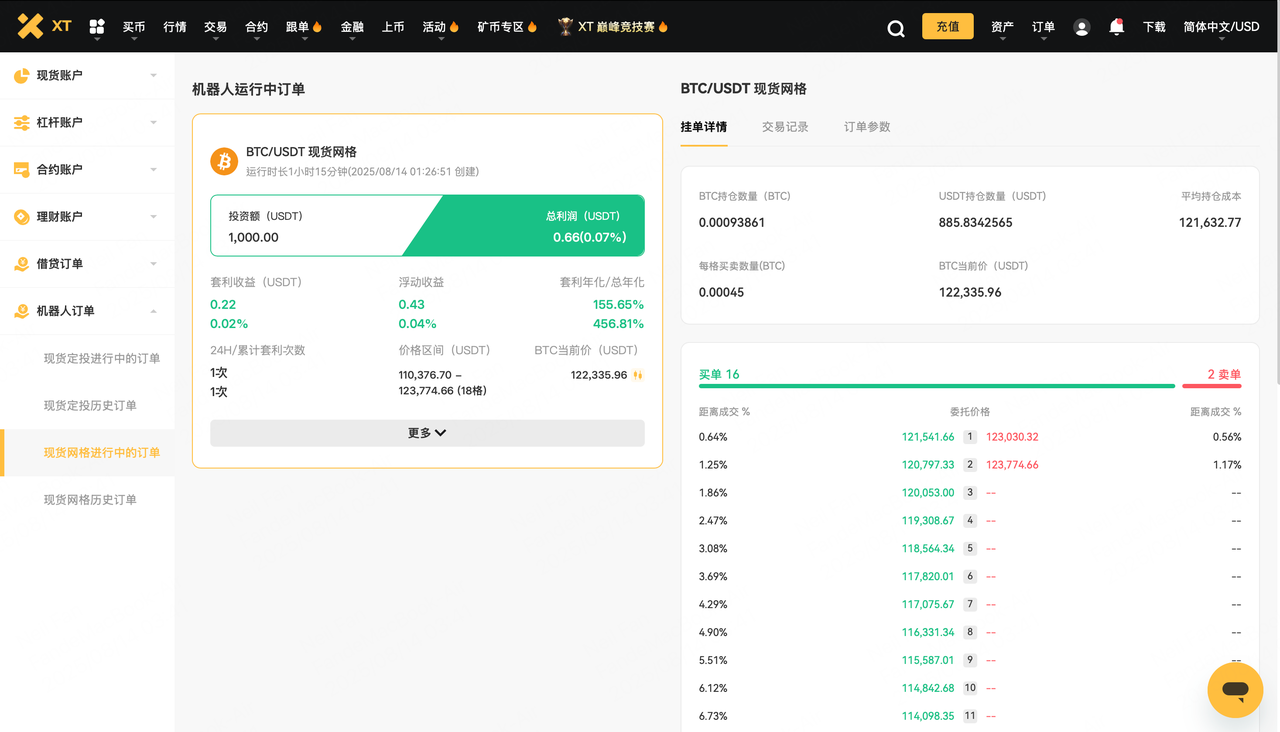Click the 下载 link in header
1280x732 pixels.
click(x=1154, y=27)
